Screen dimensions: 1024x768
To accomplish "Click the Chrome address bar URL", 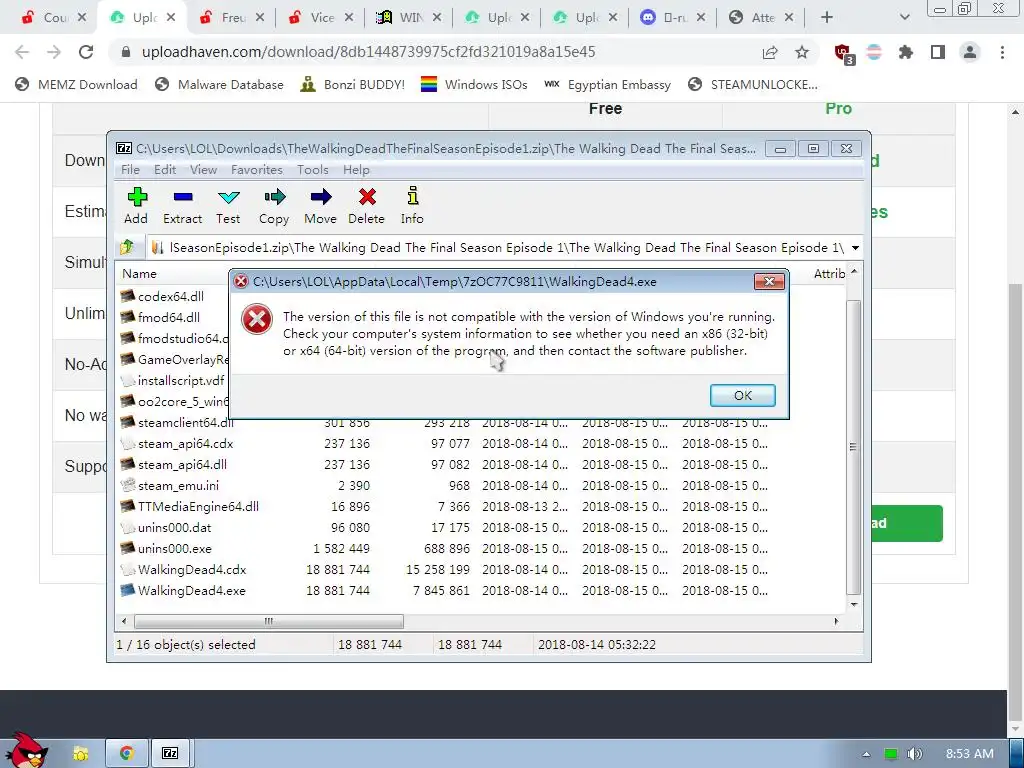I will 368,52.
